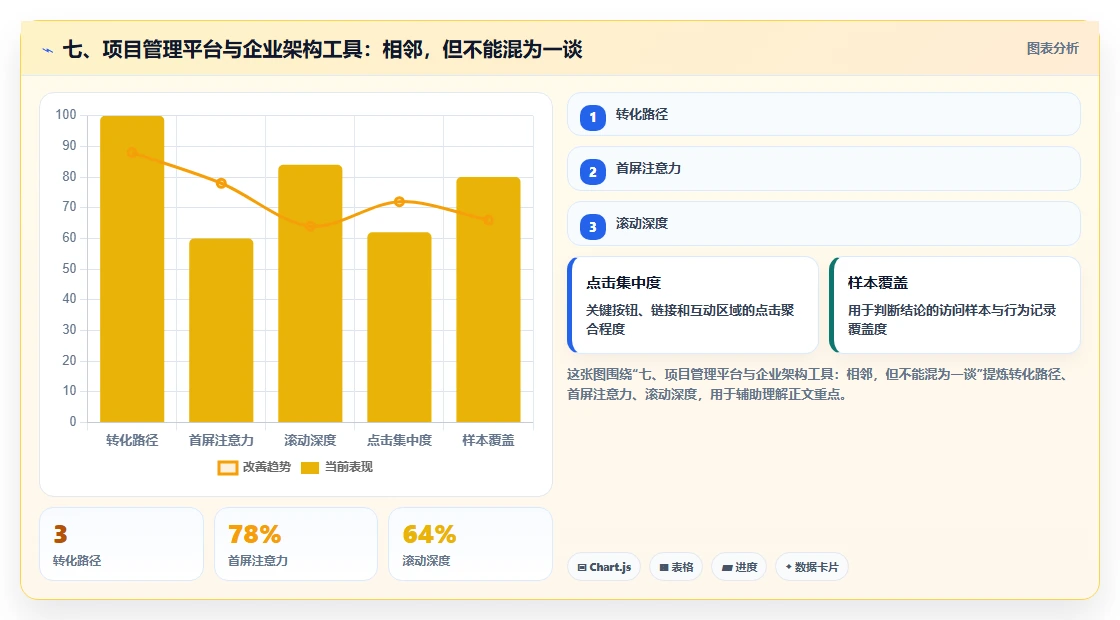Click the Chart.js tag

(604, 567)
